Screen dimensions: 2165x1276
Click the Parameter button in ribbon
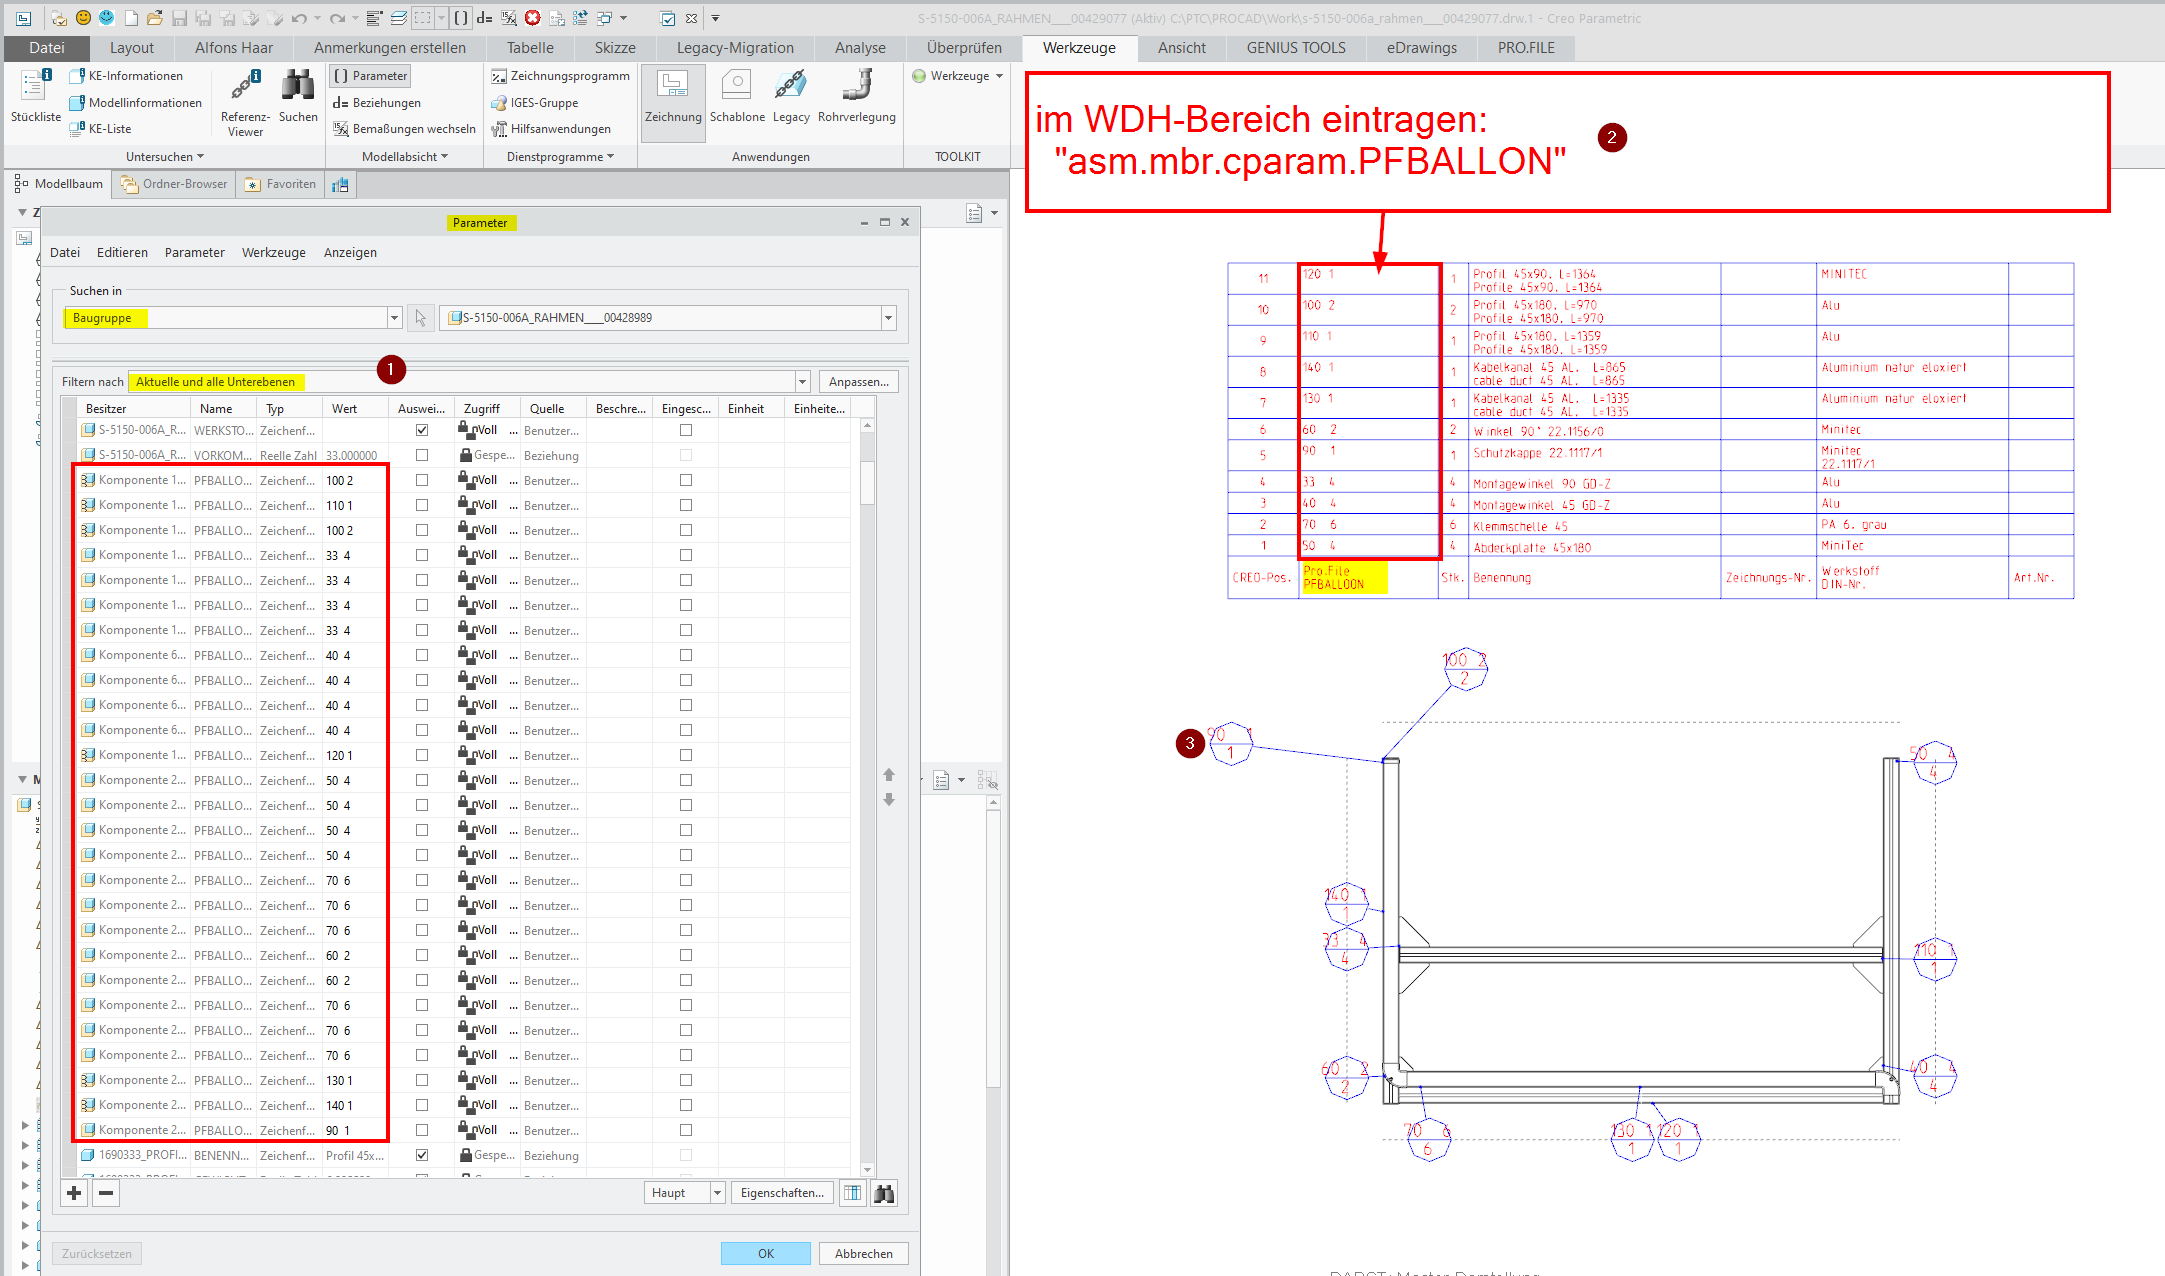click(x=370, y=76)
